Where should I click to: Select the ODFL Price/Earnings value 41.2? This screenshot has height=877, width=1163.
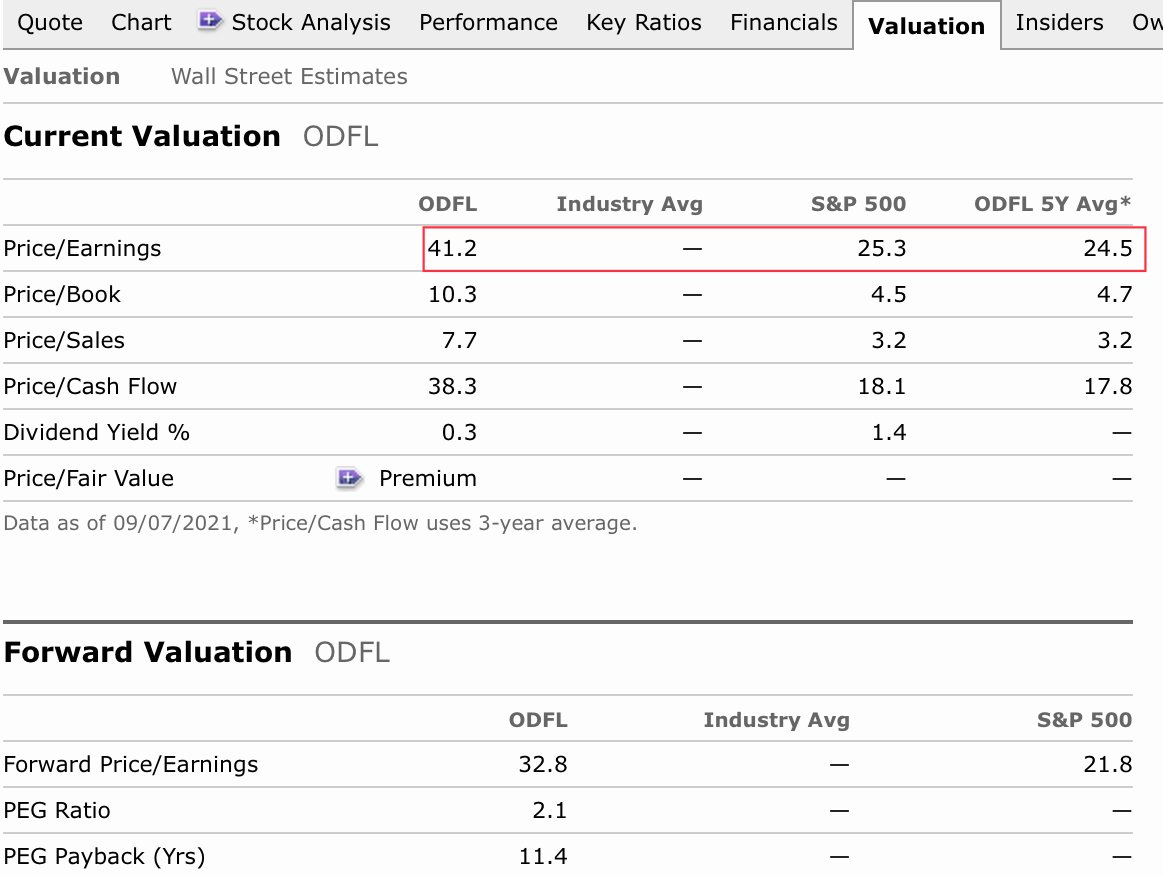(x=453, y=249)
